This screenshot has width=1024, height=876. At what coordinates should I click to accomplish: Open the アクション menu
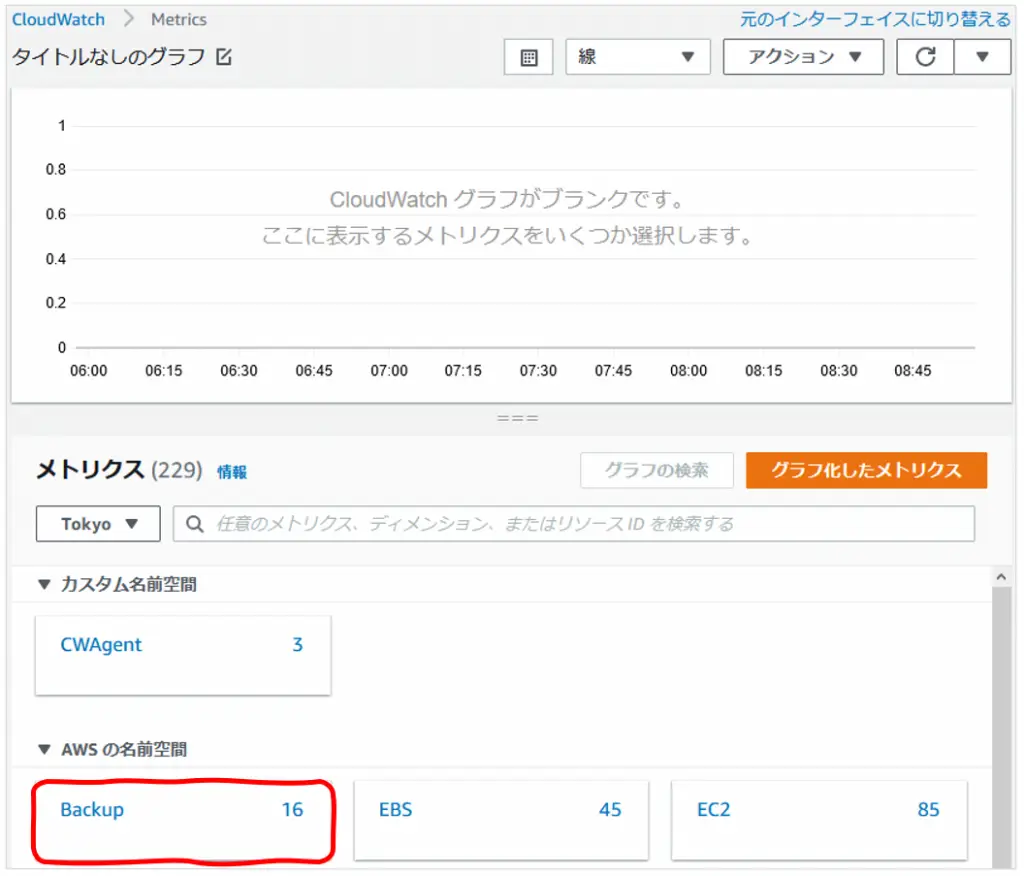click(x=803, y=57)
